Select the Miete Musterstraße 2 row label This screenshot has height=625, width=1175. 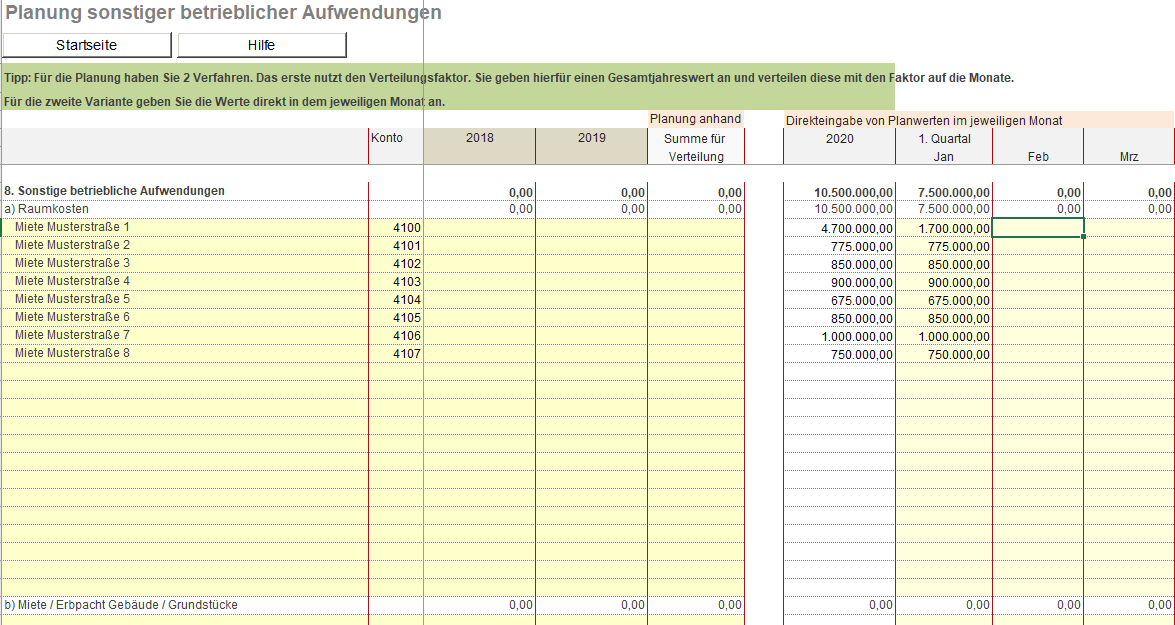[x=72, y=245]
